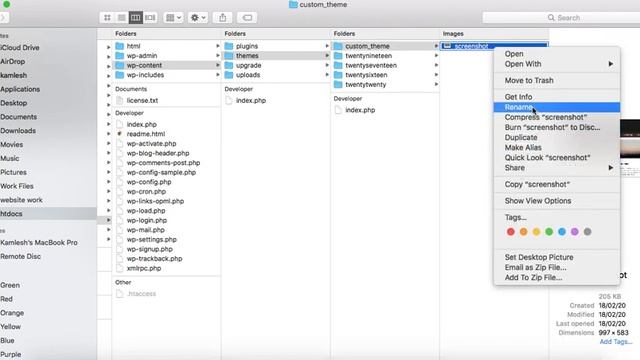Select index.php in the themes column
The height and width of the screenshot is (360, 640).
pyautogui.click(x=360, y=110)
